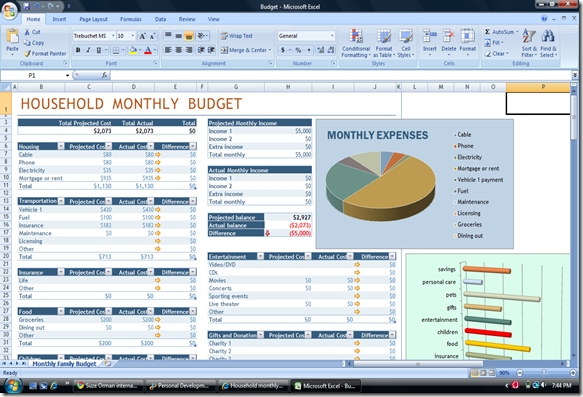Open the Fill dropdown in Editing

click(494, 43)
